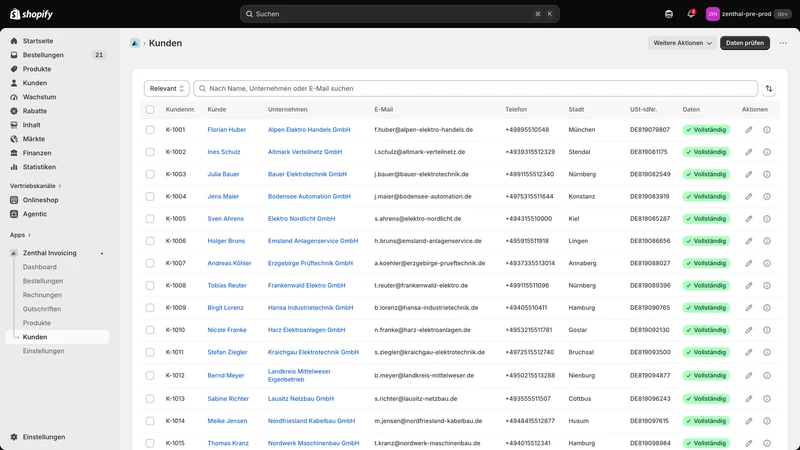This screenshot has width=800, height=450.
Task: Click the Daten prüfen button
Action: [745, 43]
